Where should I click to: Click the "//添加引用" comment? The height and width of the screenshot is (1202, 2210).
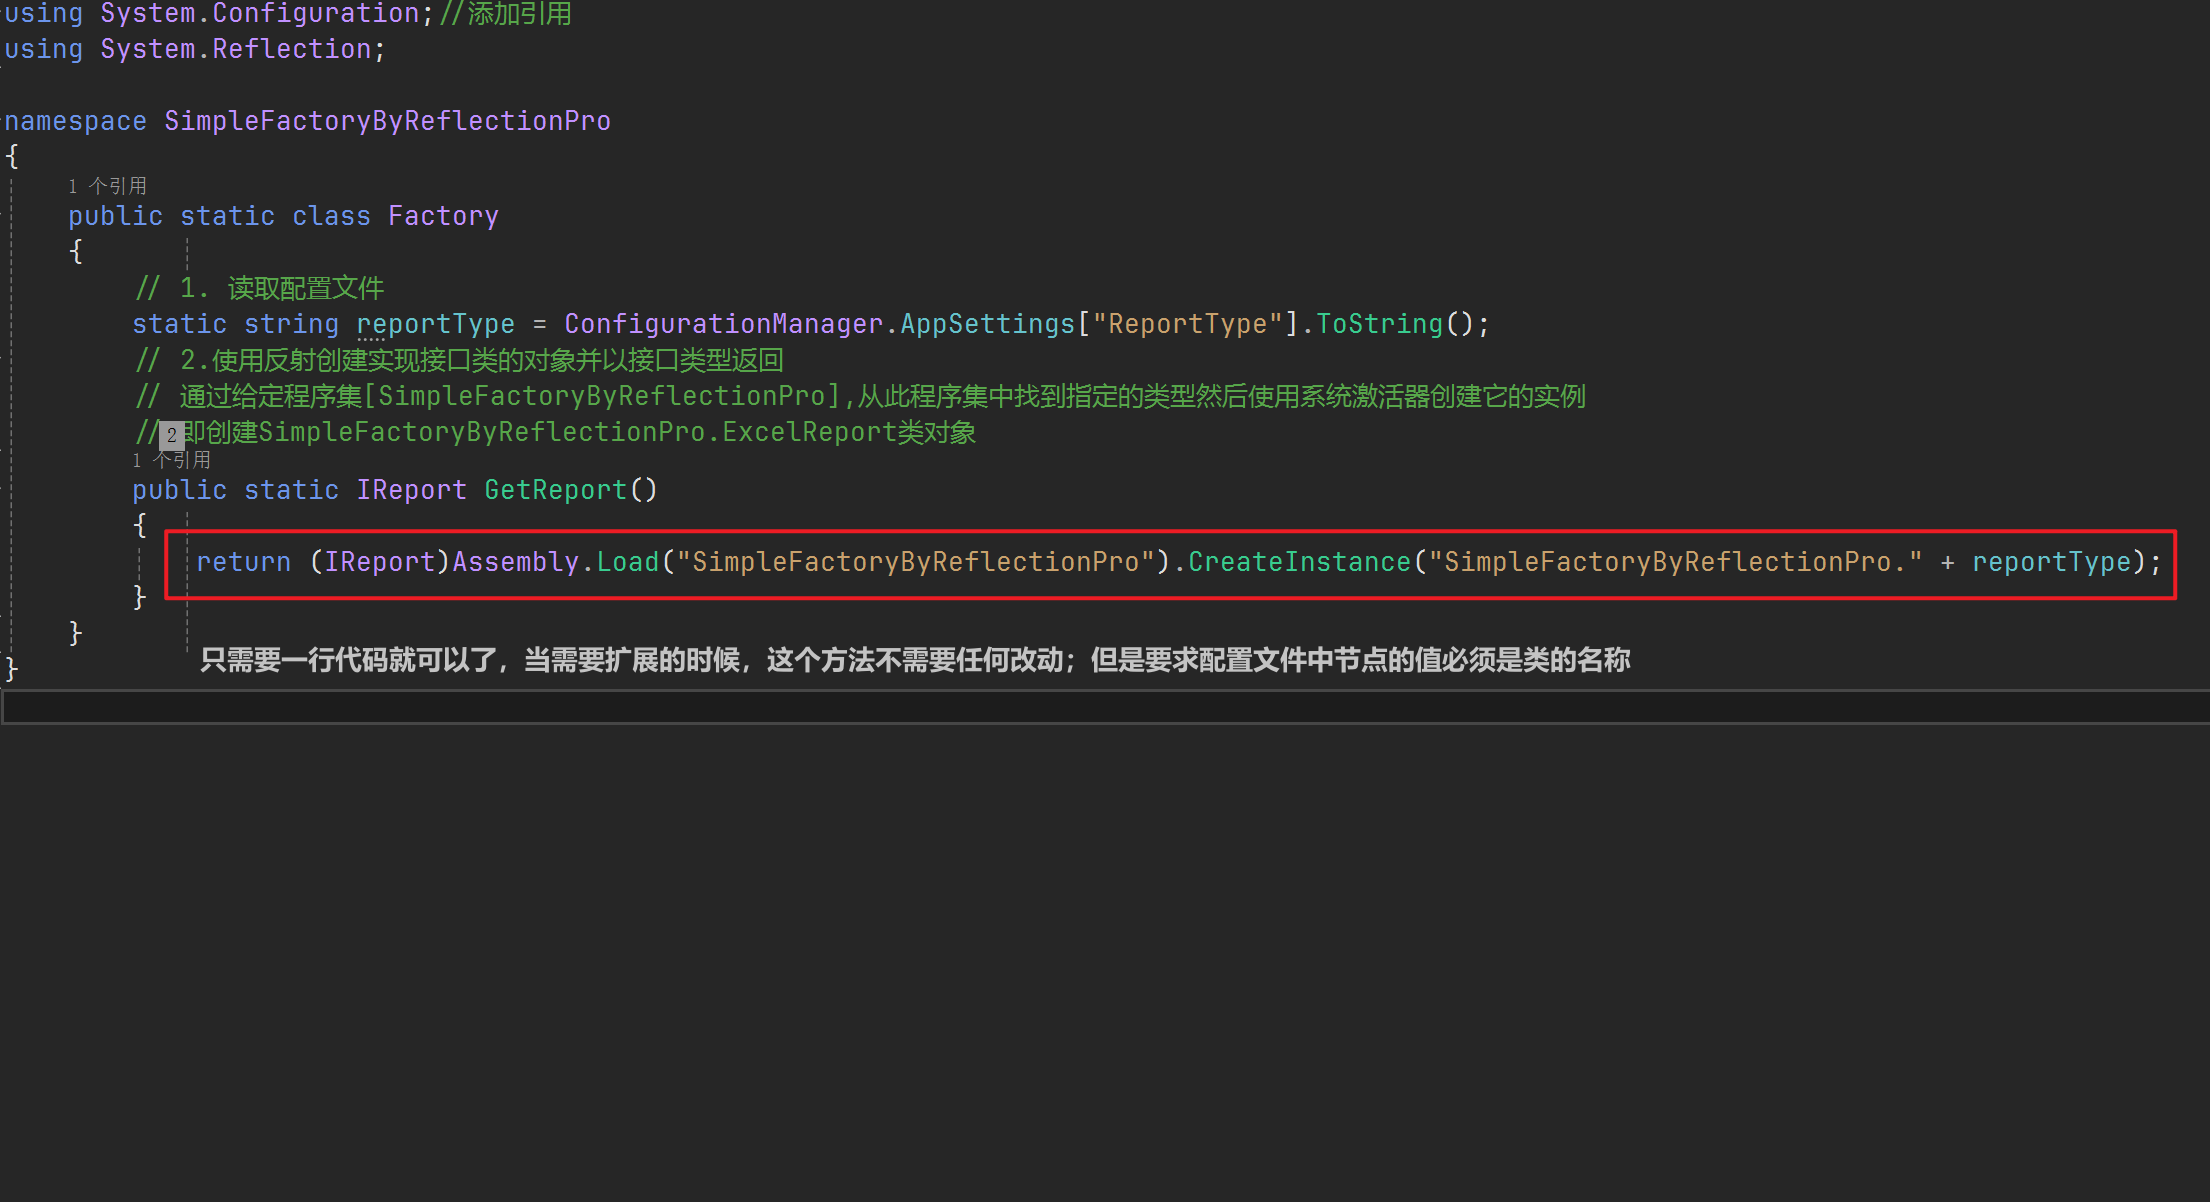pyautogui.click(x=505, y=14)
